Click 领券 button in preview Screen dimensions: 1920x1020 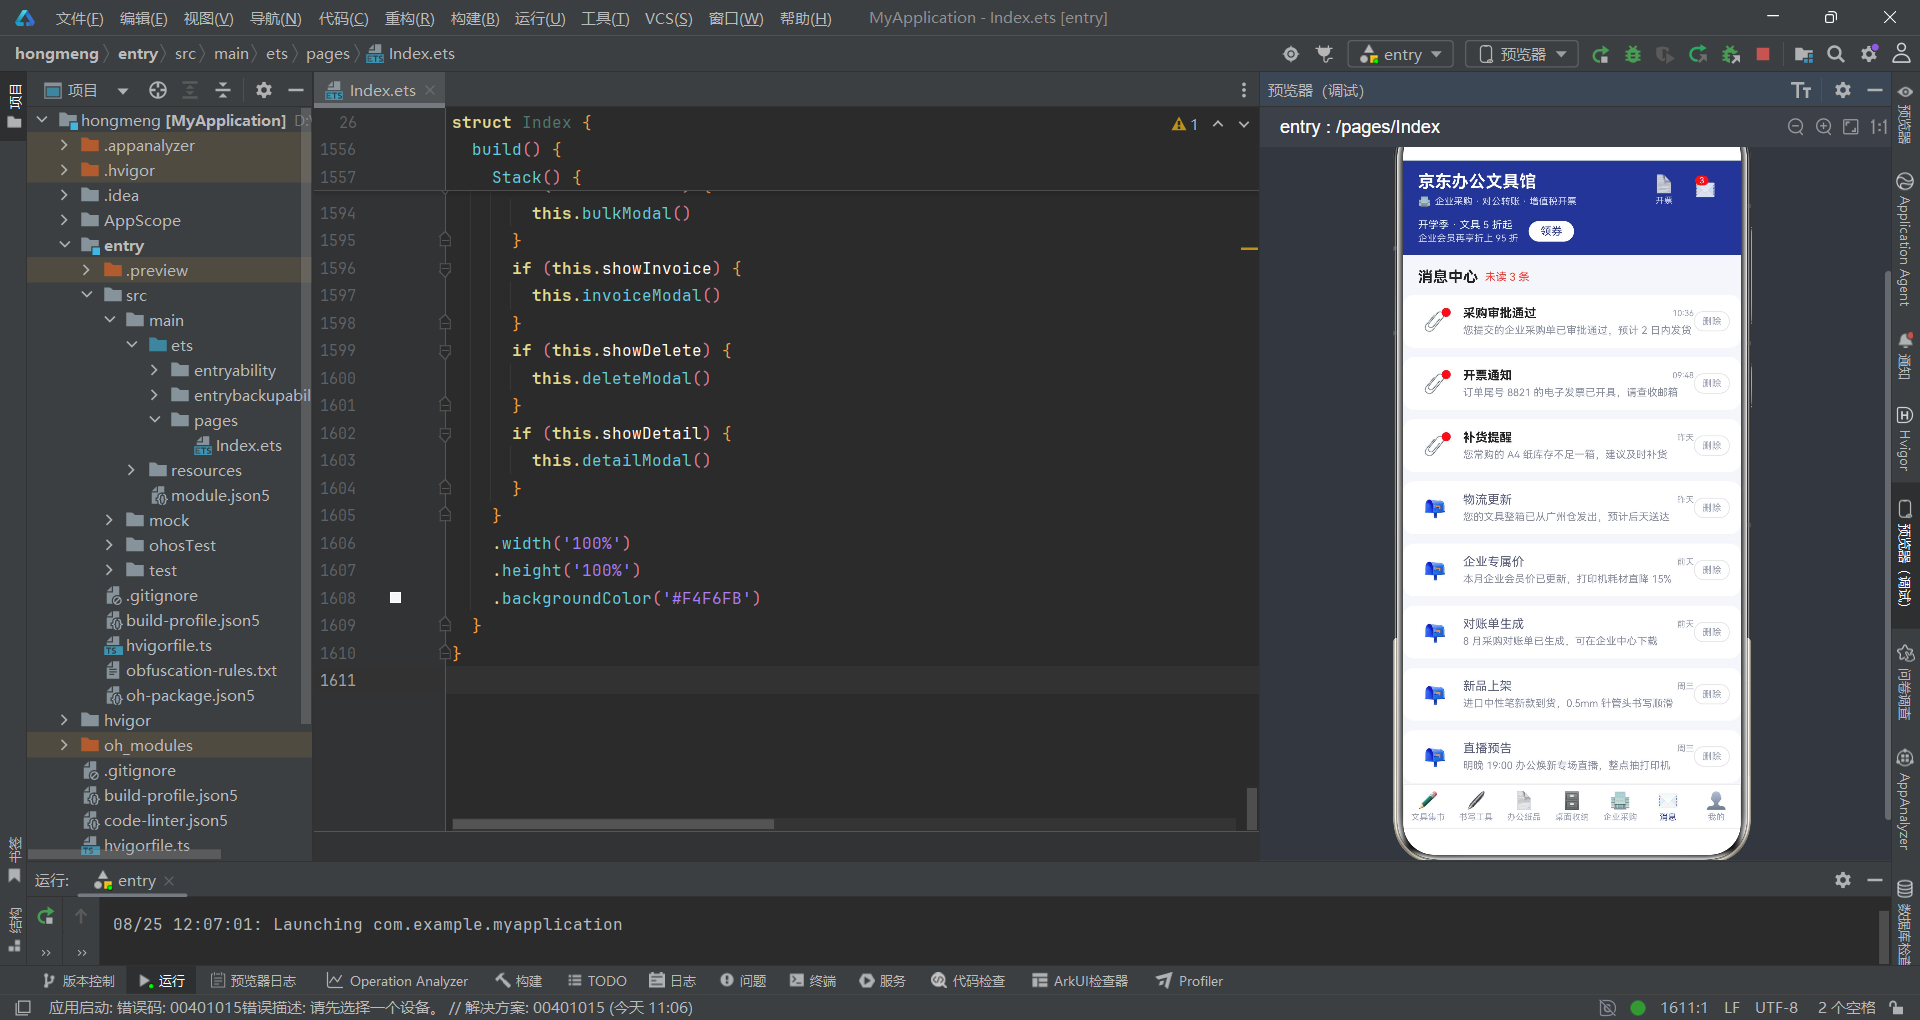(x=1551, y=231)
